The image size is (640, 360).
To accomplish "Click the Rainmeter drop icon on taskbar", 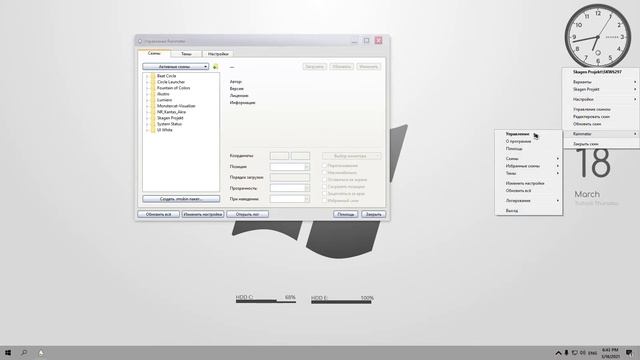I will click(41, 353).
